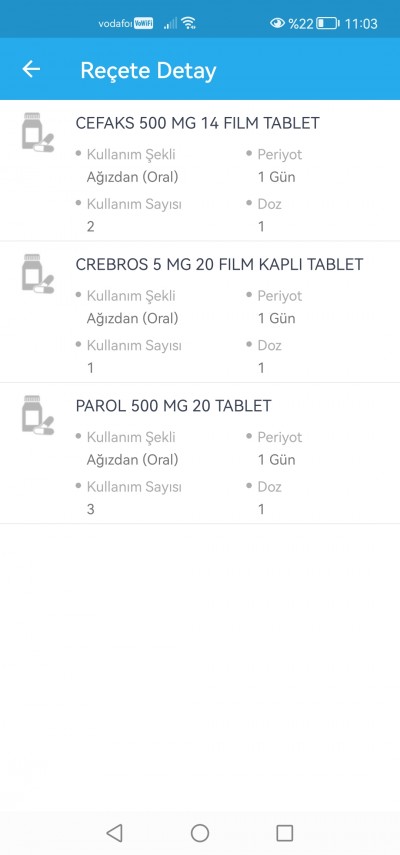400x855 pixels.
Task: Tap Ağızdan (Oral) value under PAROL
Action: click(x=132, y=460)
